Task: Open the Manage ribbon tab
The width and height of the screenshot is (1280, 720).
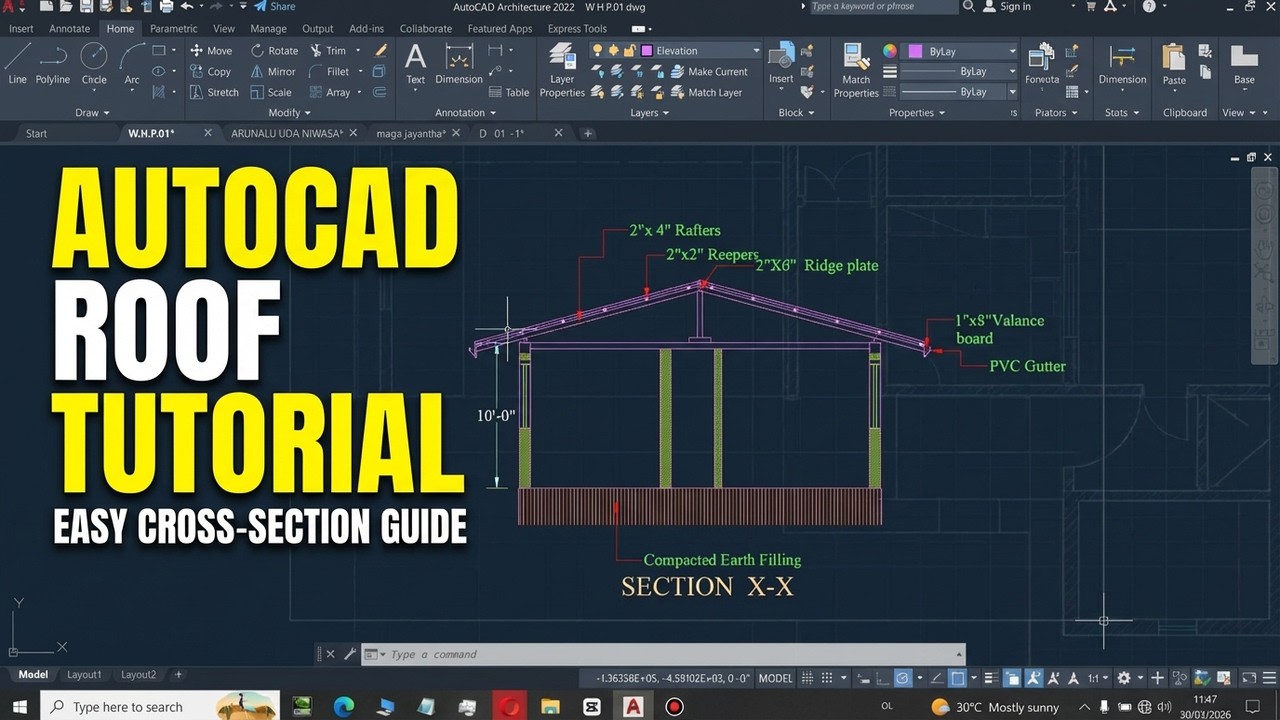Action: [268, 29]
